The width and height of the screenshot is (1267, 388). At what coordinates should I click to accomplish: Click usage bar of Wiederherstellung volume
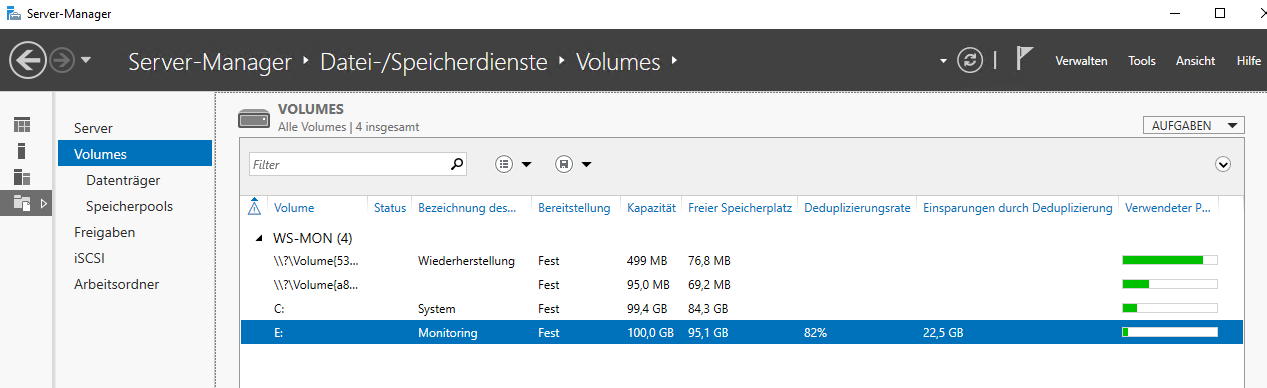[1170, 260]
